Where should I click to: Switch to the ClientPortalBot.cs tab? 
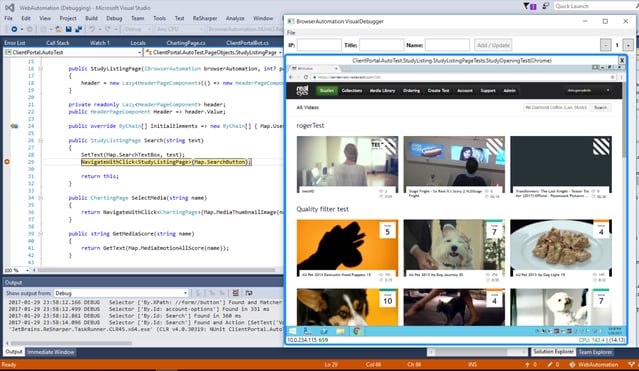click(x=247, y=43)
